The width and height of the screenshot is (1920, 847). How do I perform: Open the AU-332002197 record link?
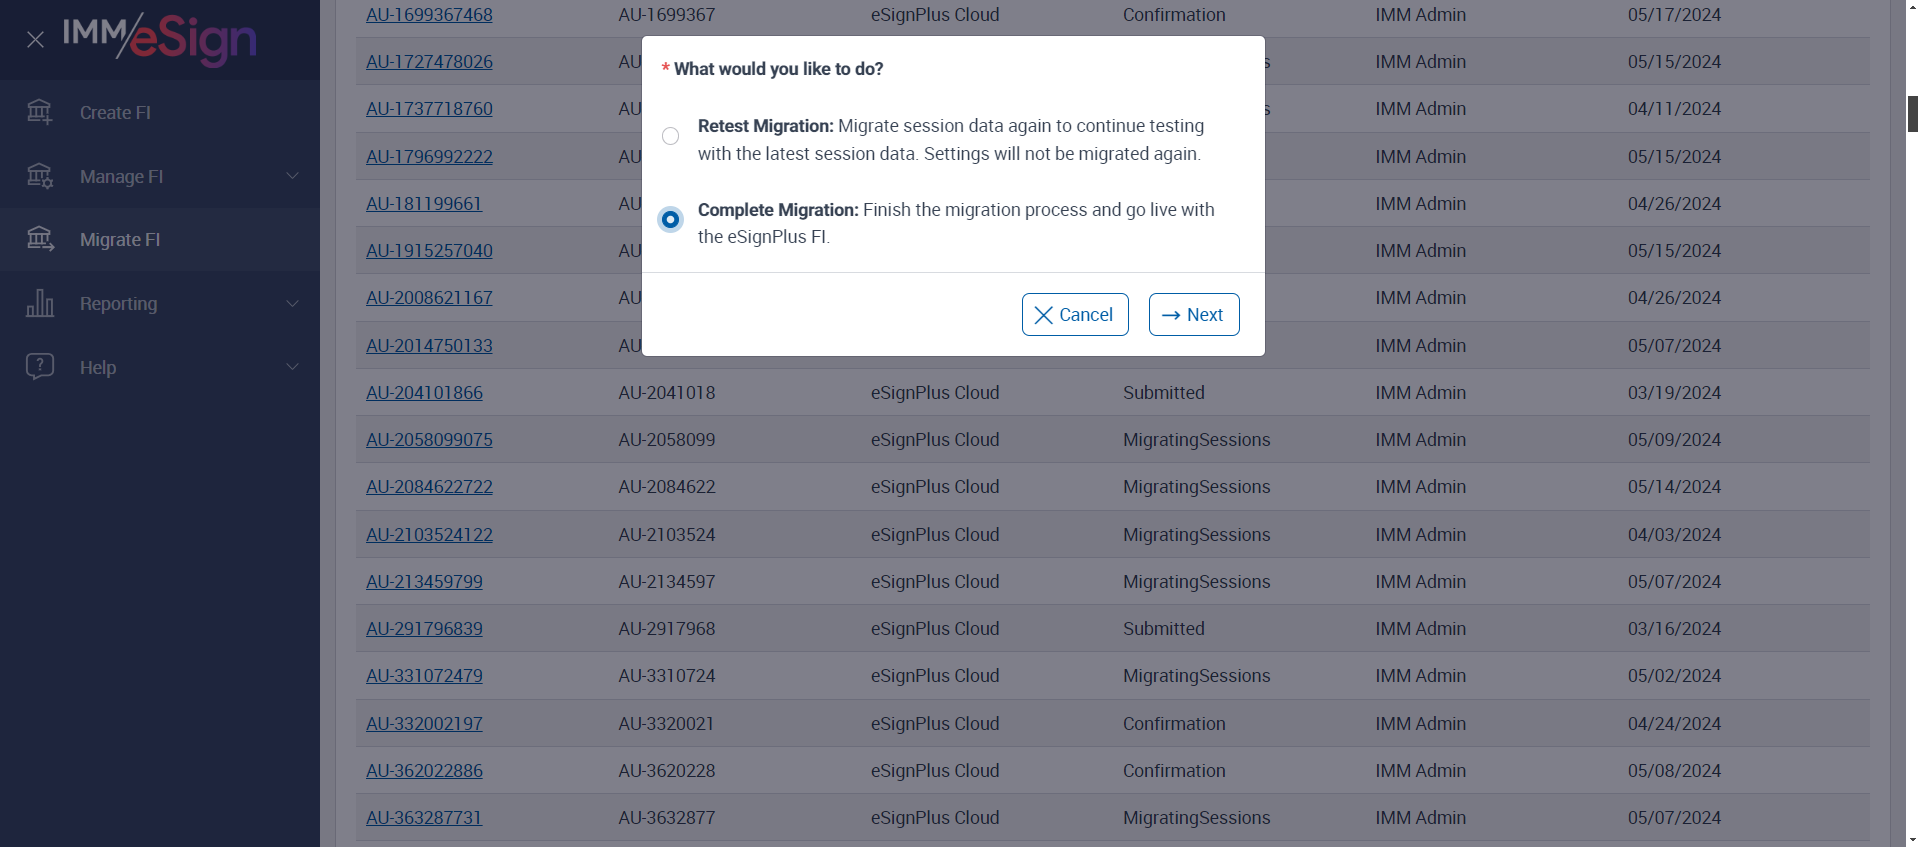point(424,724)
